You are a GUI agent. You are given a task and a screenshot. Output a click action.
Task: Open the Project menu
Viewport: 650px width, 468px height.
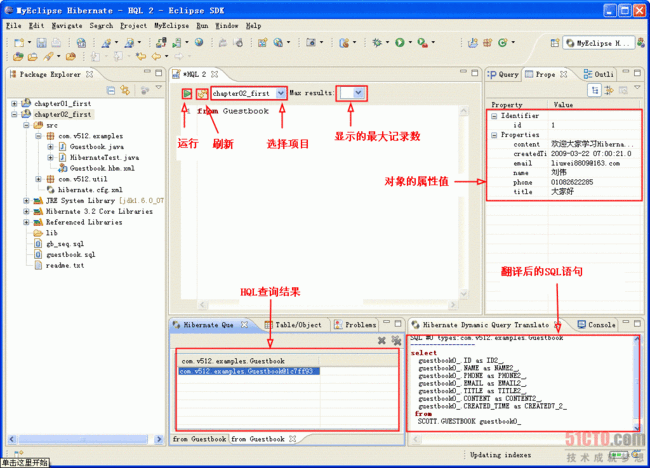(133, 26)
